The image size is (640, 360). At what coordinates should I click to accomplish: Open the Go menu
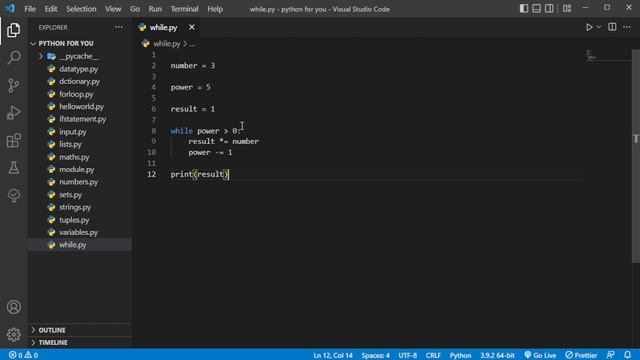tap(135, 9)
